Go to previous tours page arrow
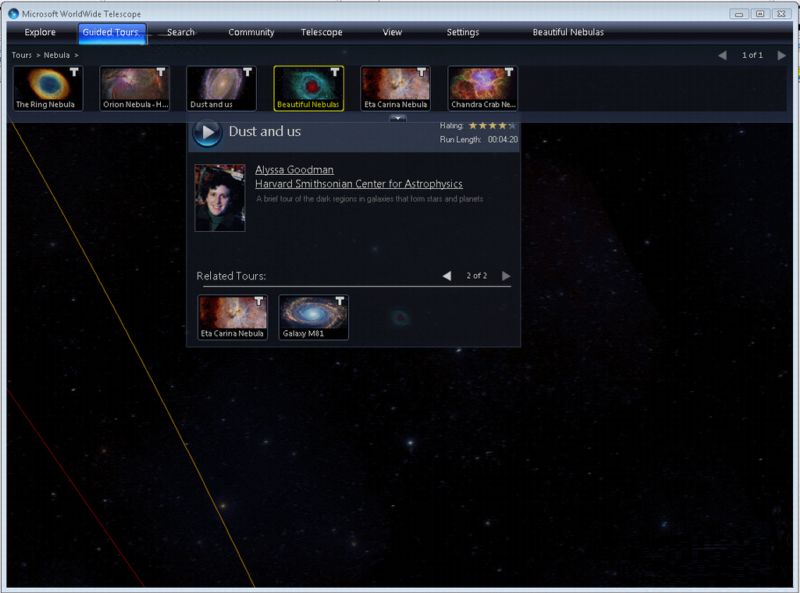The height and width of the screenshot is (593, 800). coord(722,55)
